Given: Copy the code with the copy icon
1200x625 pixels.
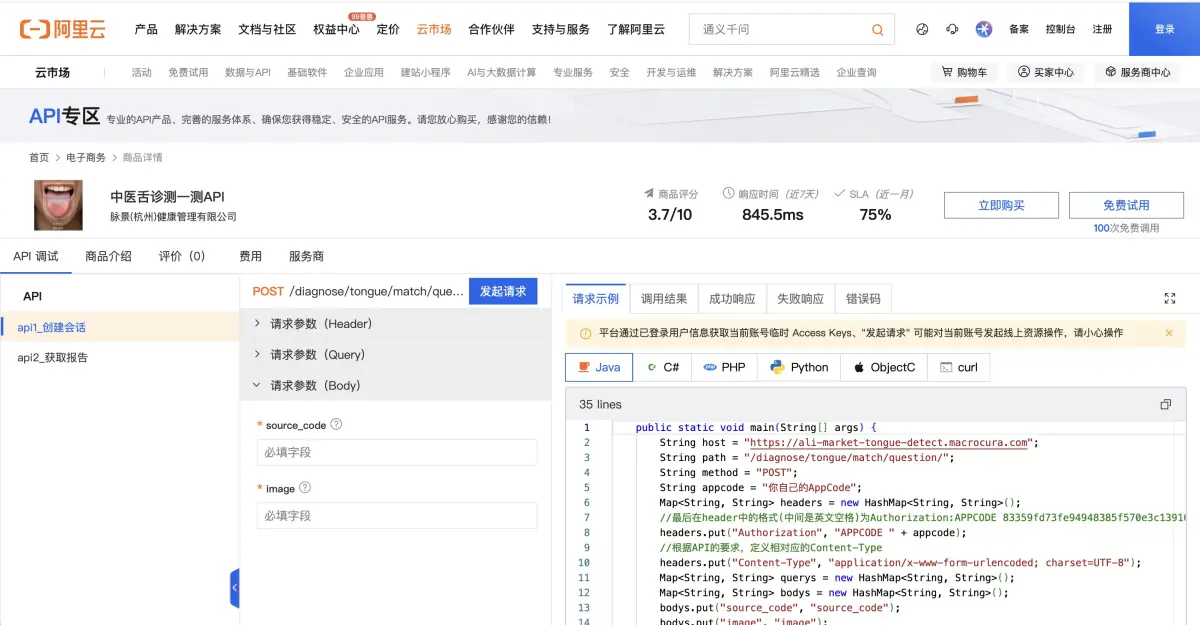Looking at the screenshot, I should 1165,404.
